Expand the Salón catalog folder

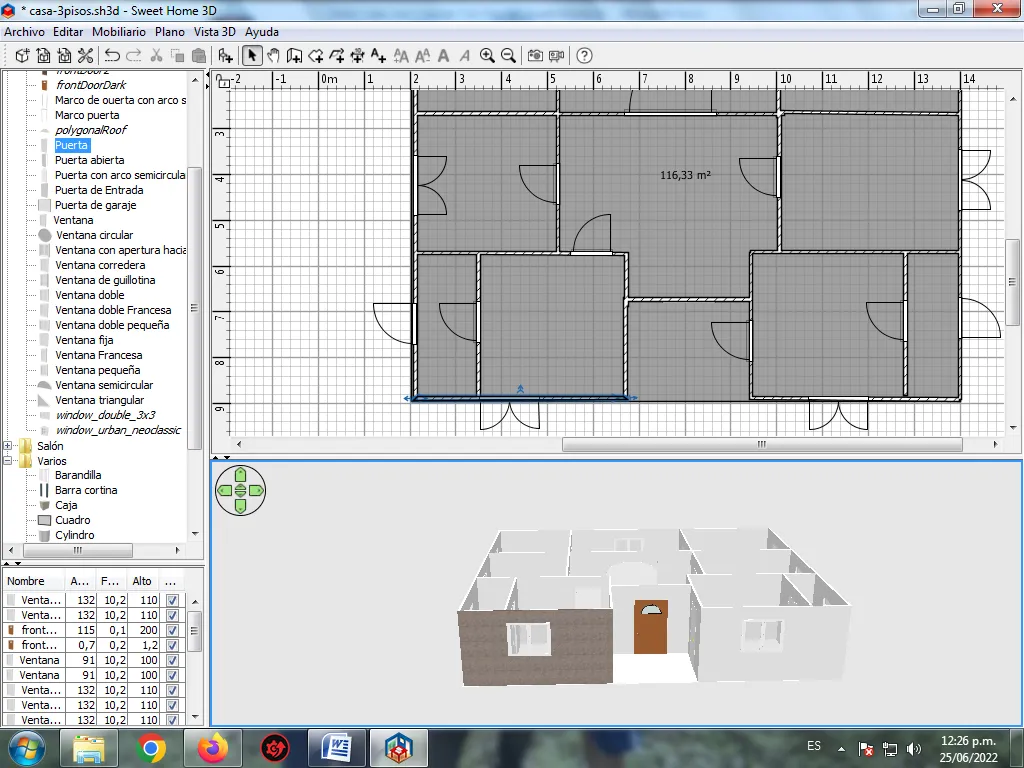[8, 446]
